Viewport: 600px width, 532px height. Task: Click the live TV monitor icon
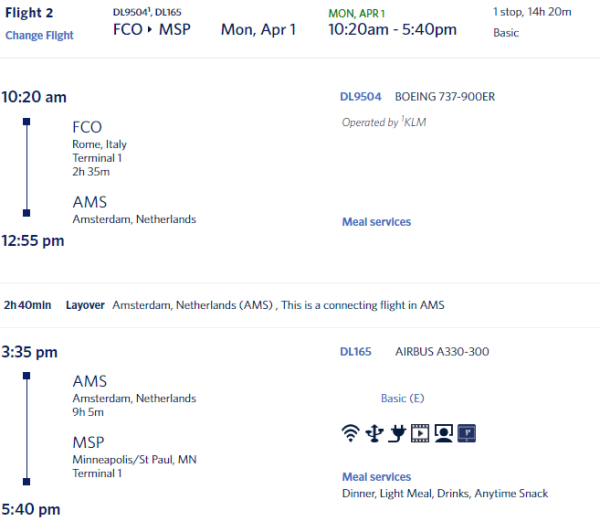(x=467, y=433)
